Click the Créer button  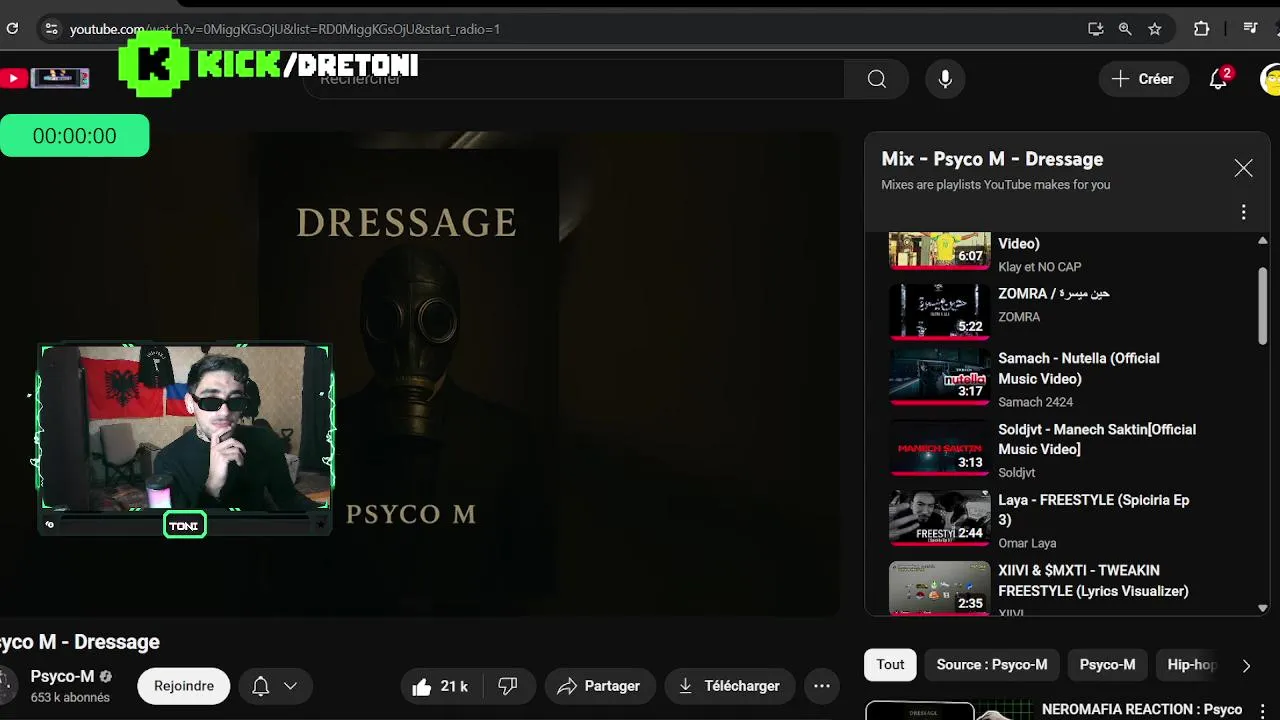1143,79
